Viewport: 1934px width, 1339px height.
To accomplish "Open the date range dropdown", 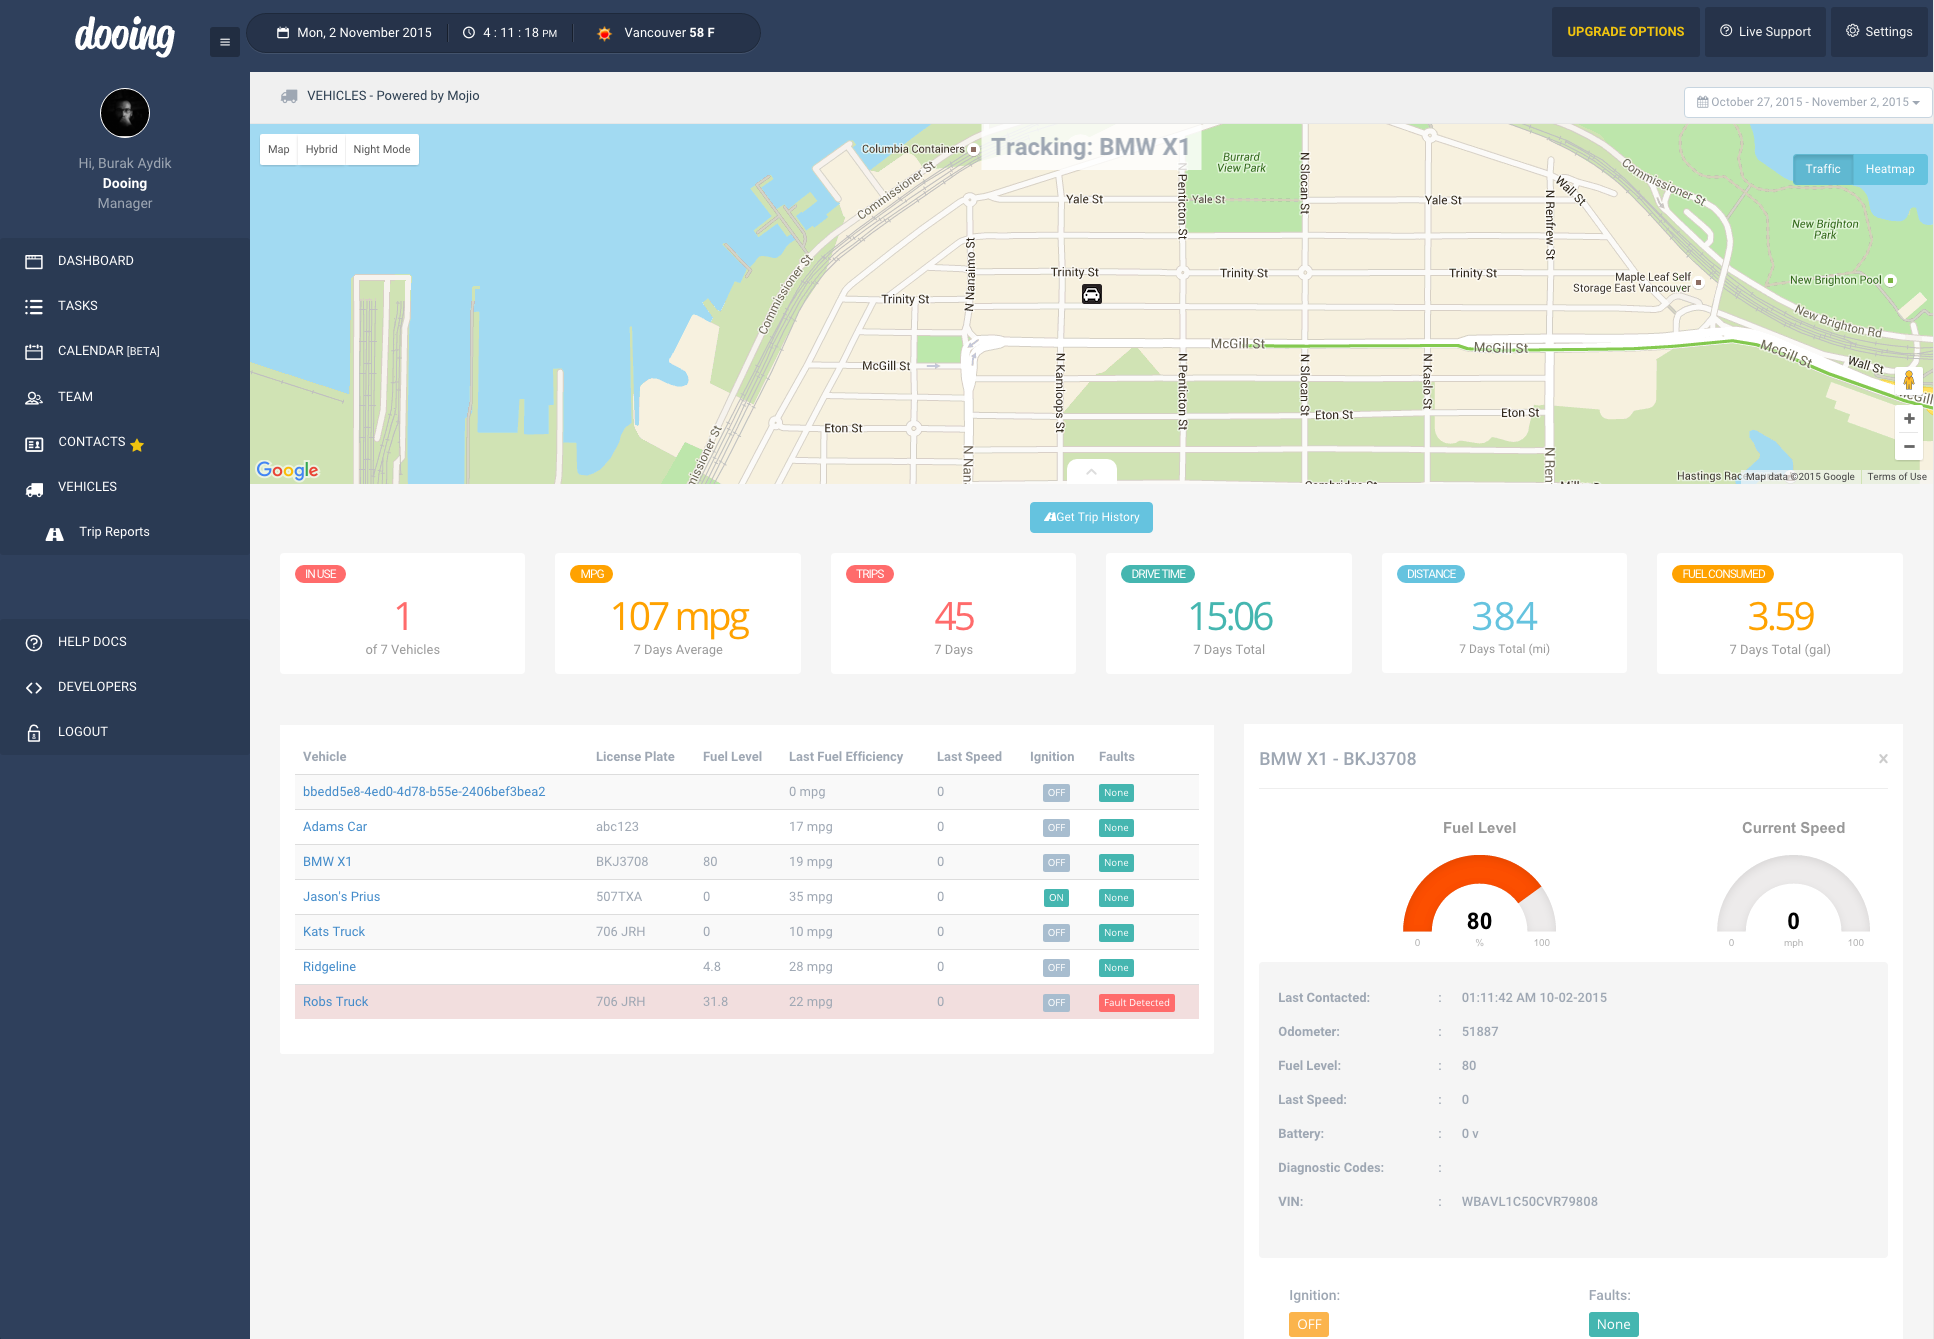I will click(x=1808, y=102).
